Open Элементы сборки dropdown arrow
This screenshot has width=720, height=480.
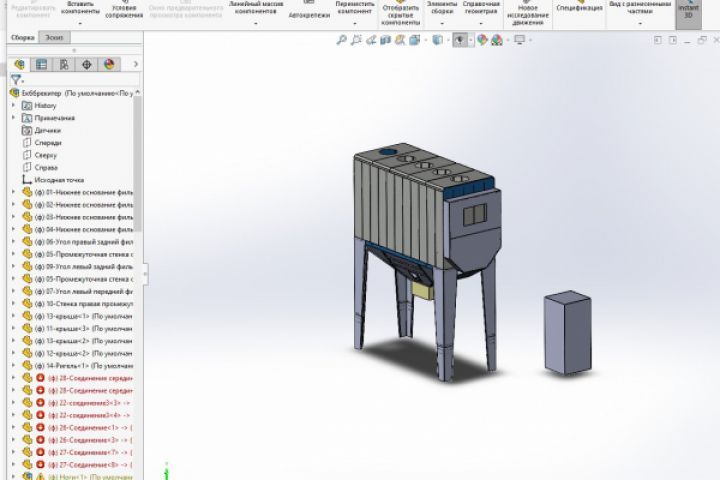442,23
